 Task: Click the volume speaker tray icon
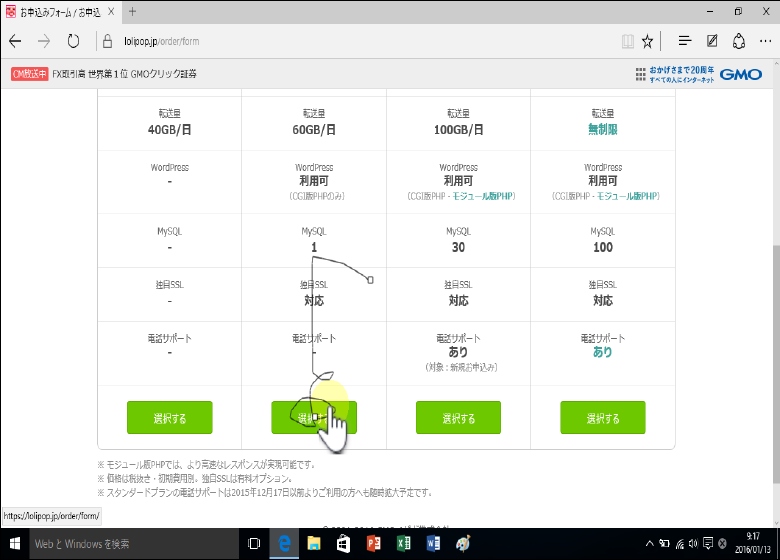click(x=693, y=544)
